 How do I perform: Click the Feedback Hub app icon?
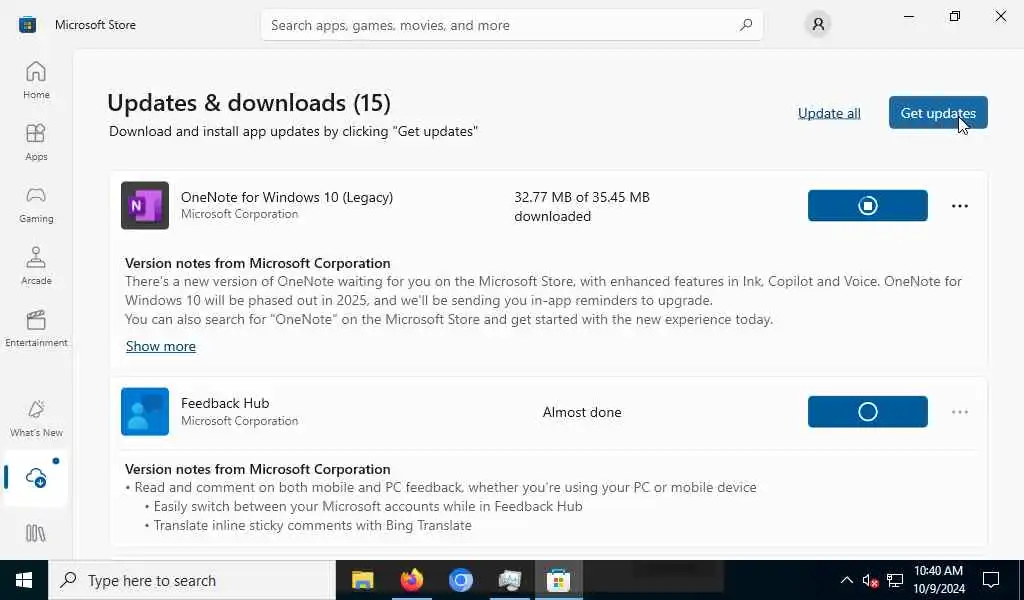point(145,411)
